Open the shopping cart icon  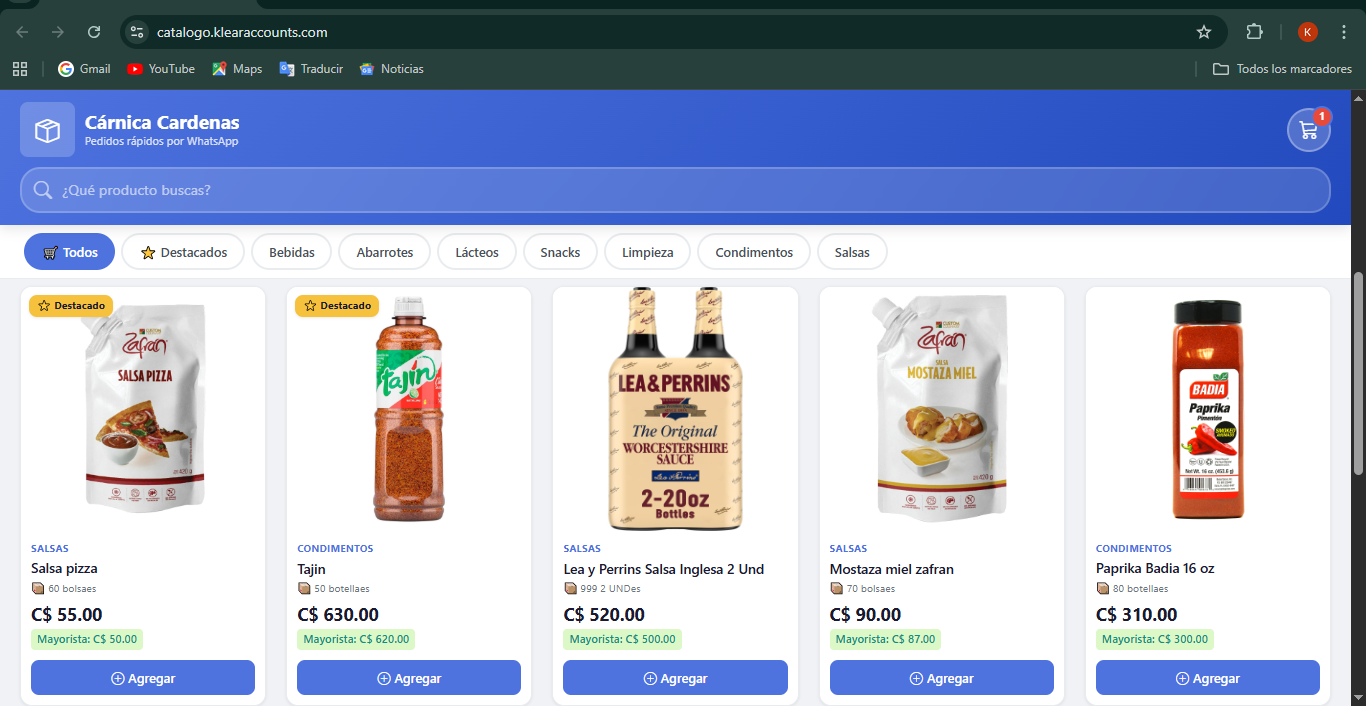tap(1308, 130)
